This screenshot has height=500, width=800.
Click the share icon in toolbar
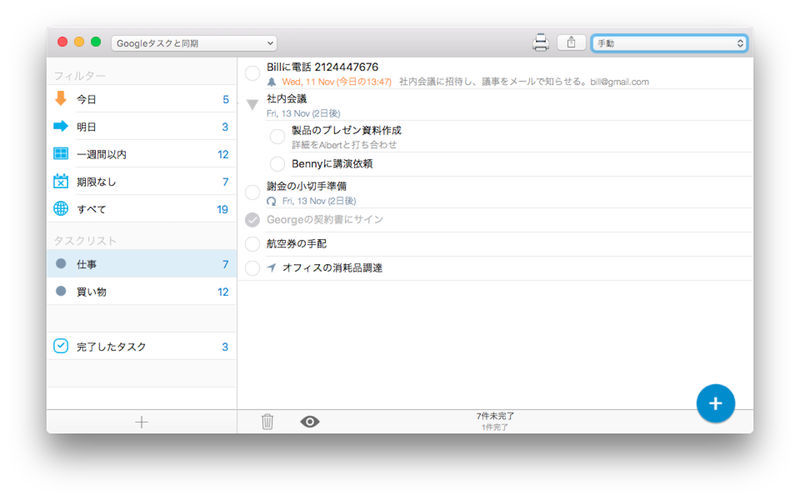[x=571, y=42]
